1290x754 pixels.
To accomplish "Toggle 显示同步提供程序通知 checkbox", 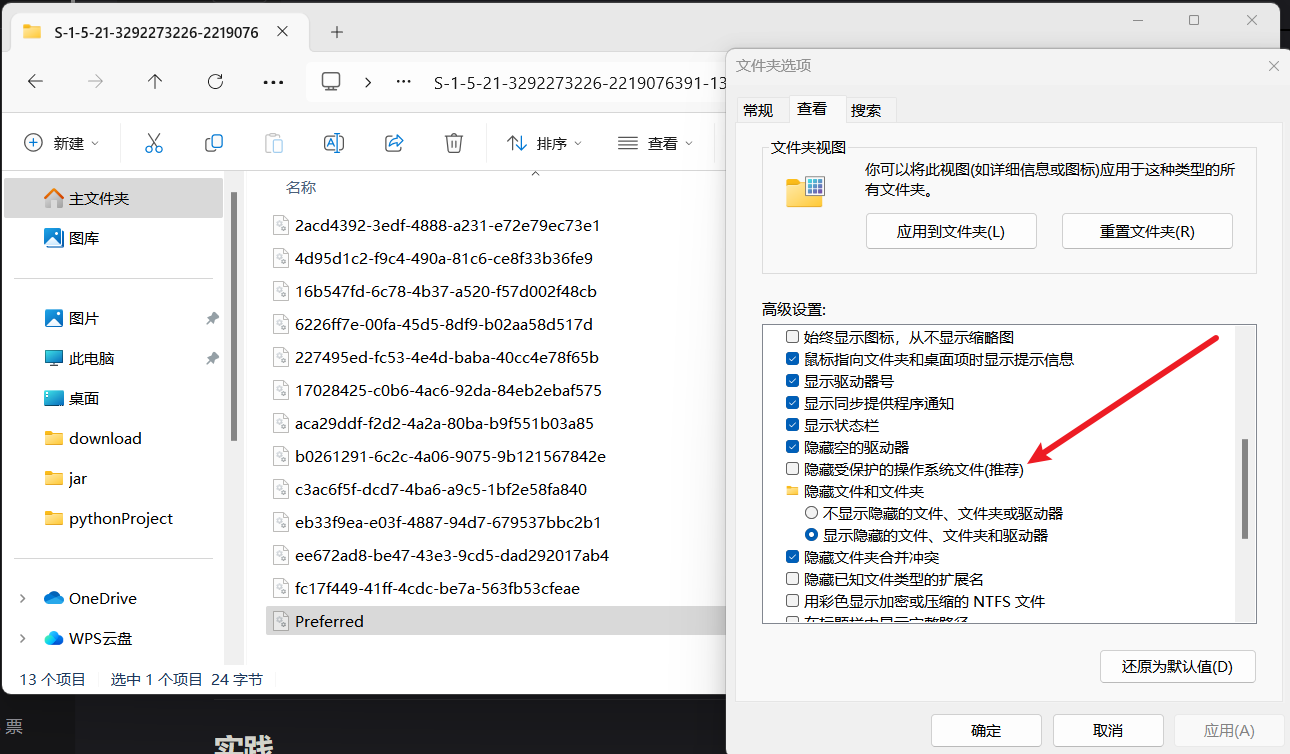I will pos(793,403).
